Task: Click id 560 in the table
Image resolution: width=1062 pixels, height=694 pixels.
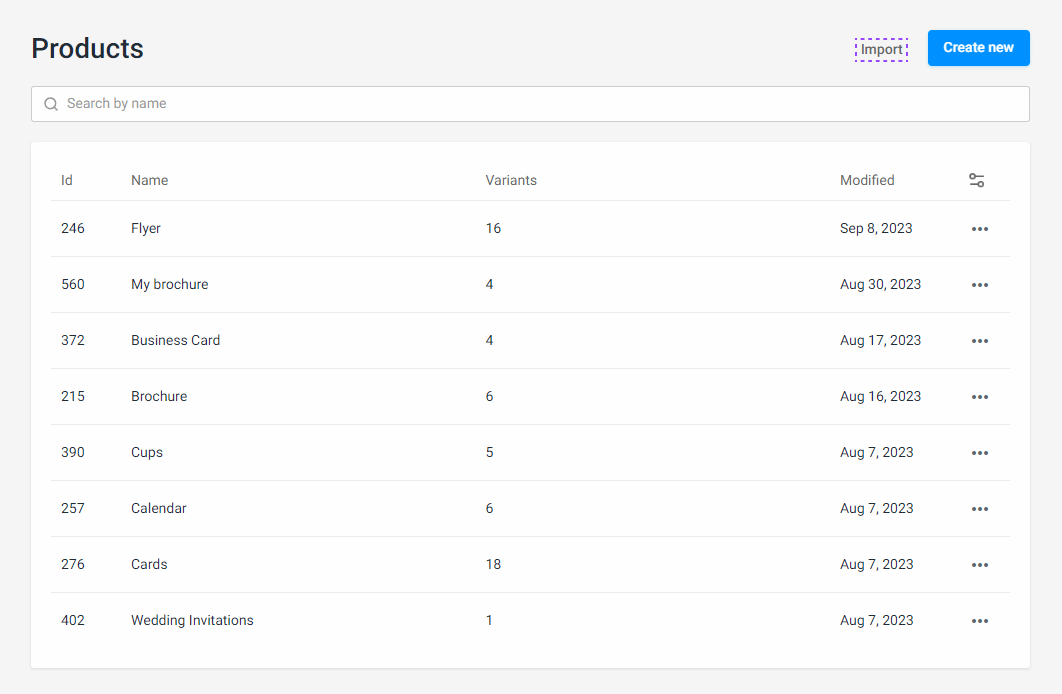Action: tap(72, 284)
